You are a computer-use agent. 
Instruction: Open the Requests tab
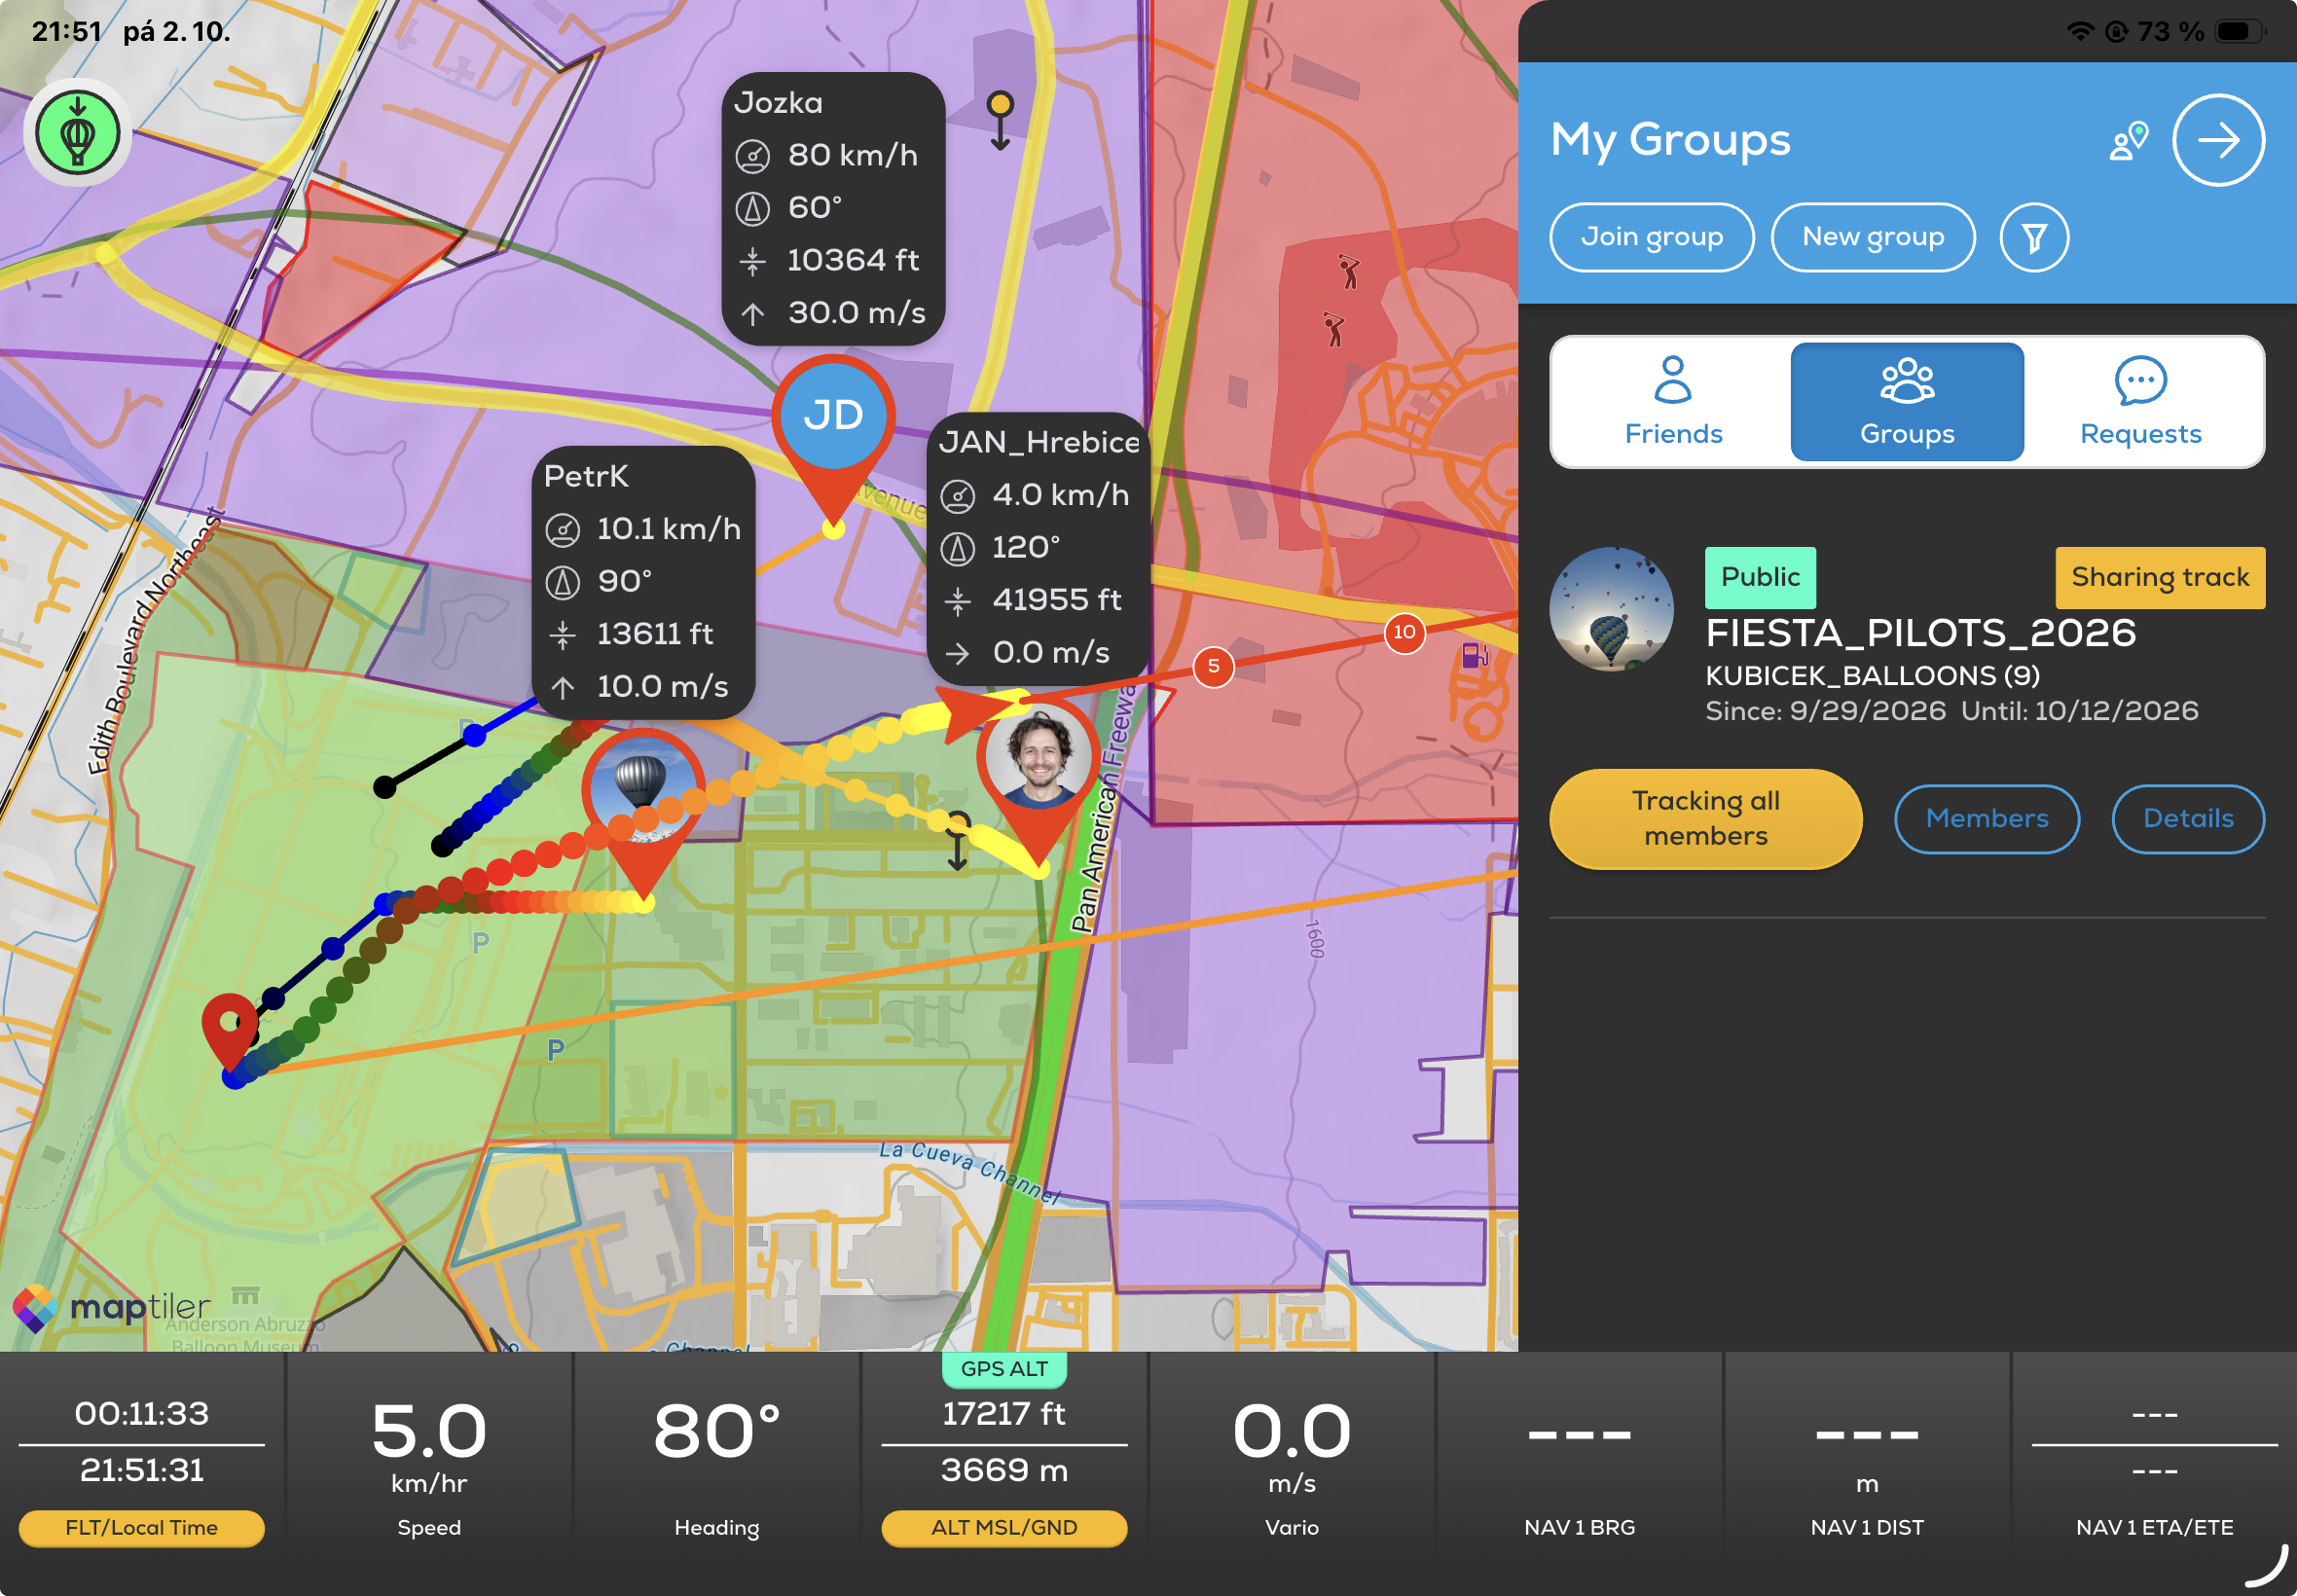pos(2140,402)
